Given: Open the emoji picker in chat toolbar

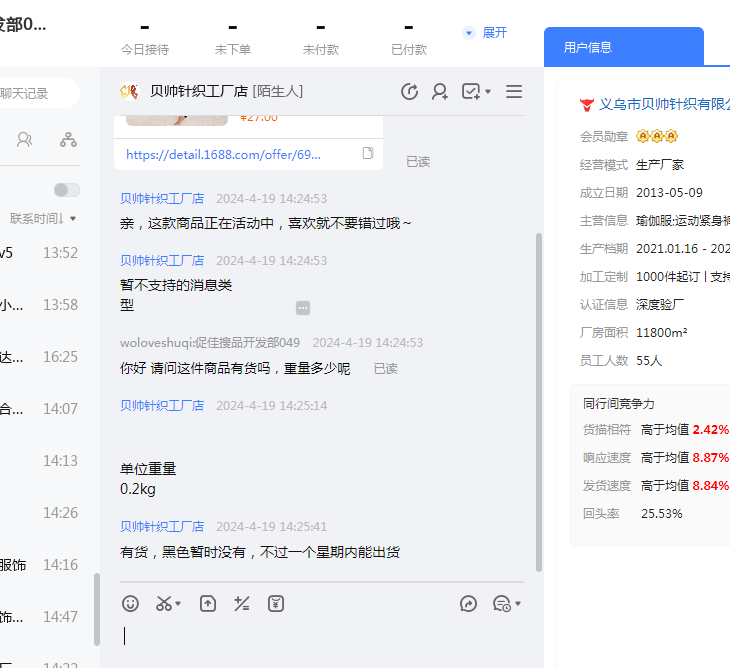Looking at the screenshot, I should [x=130, y=603].
